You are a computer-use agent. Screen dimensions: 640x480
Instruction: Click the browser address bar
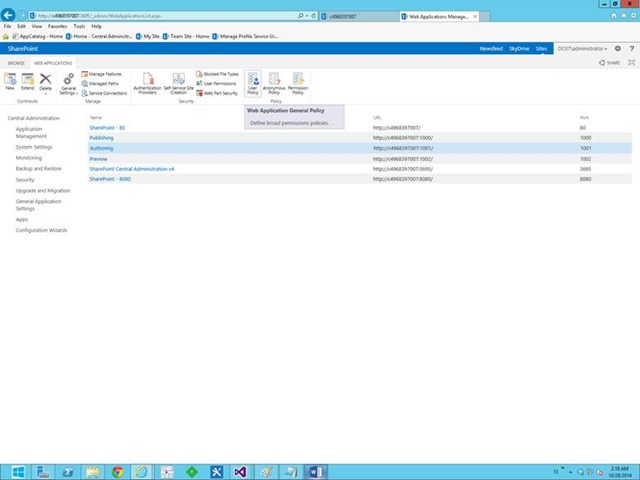163,16
